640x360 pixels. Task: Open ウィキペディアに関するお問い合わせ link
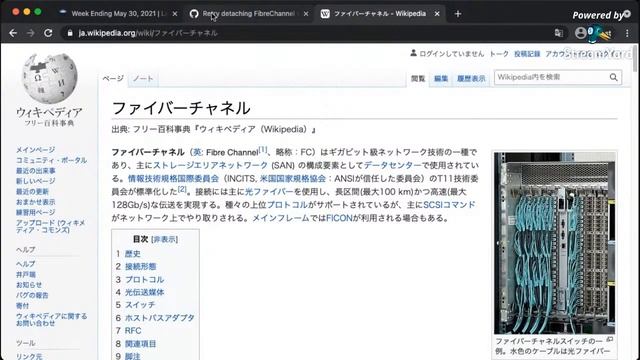(51, 320)
